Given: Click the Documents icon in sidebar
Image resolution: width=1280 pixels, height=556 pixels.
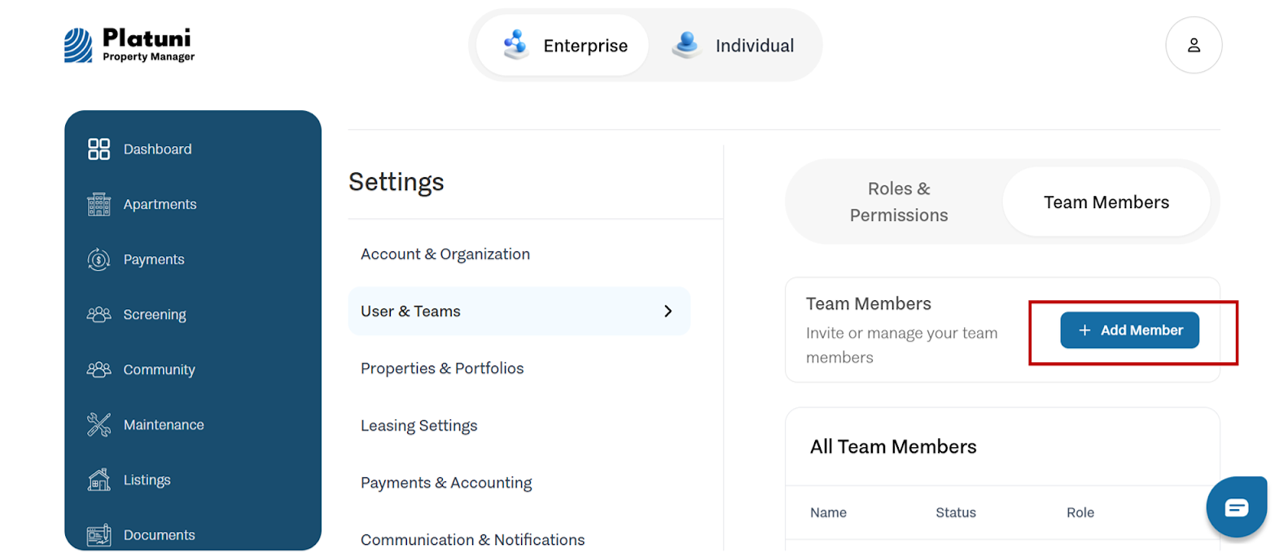Looking at the screenshot, I should (99, 535).
